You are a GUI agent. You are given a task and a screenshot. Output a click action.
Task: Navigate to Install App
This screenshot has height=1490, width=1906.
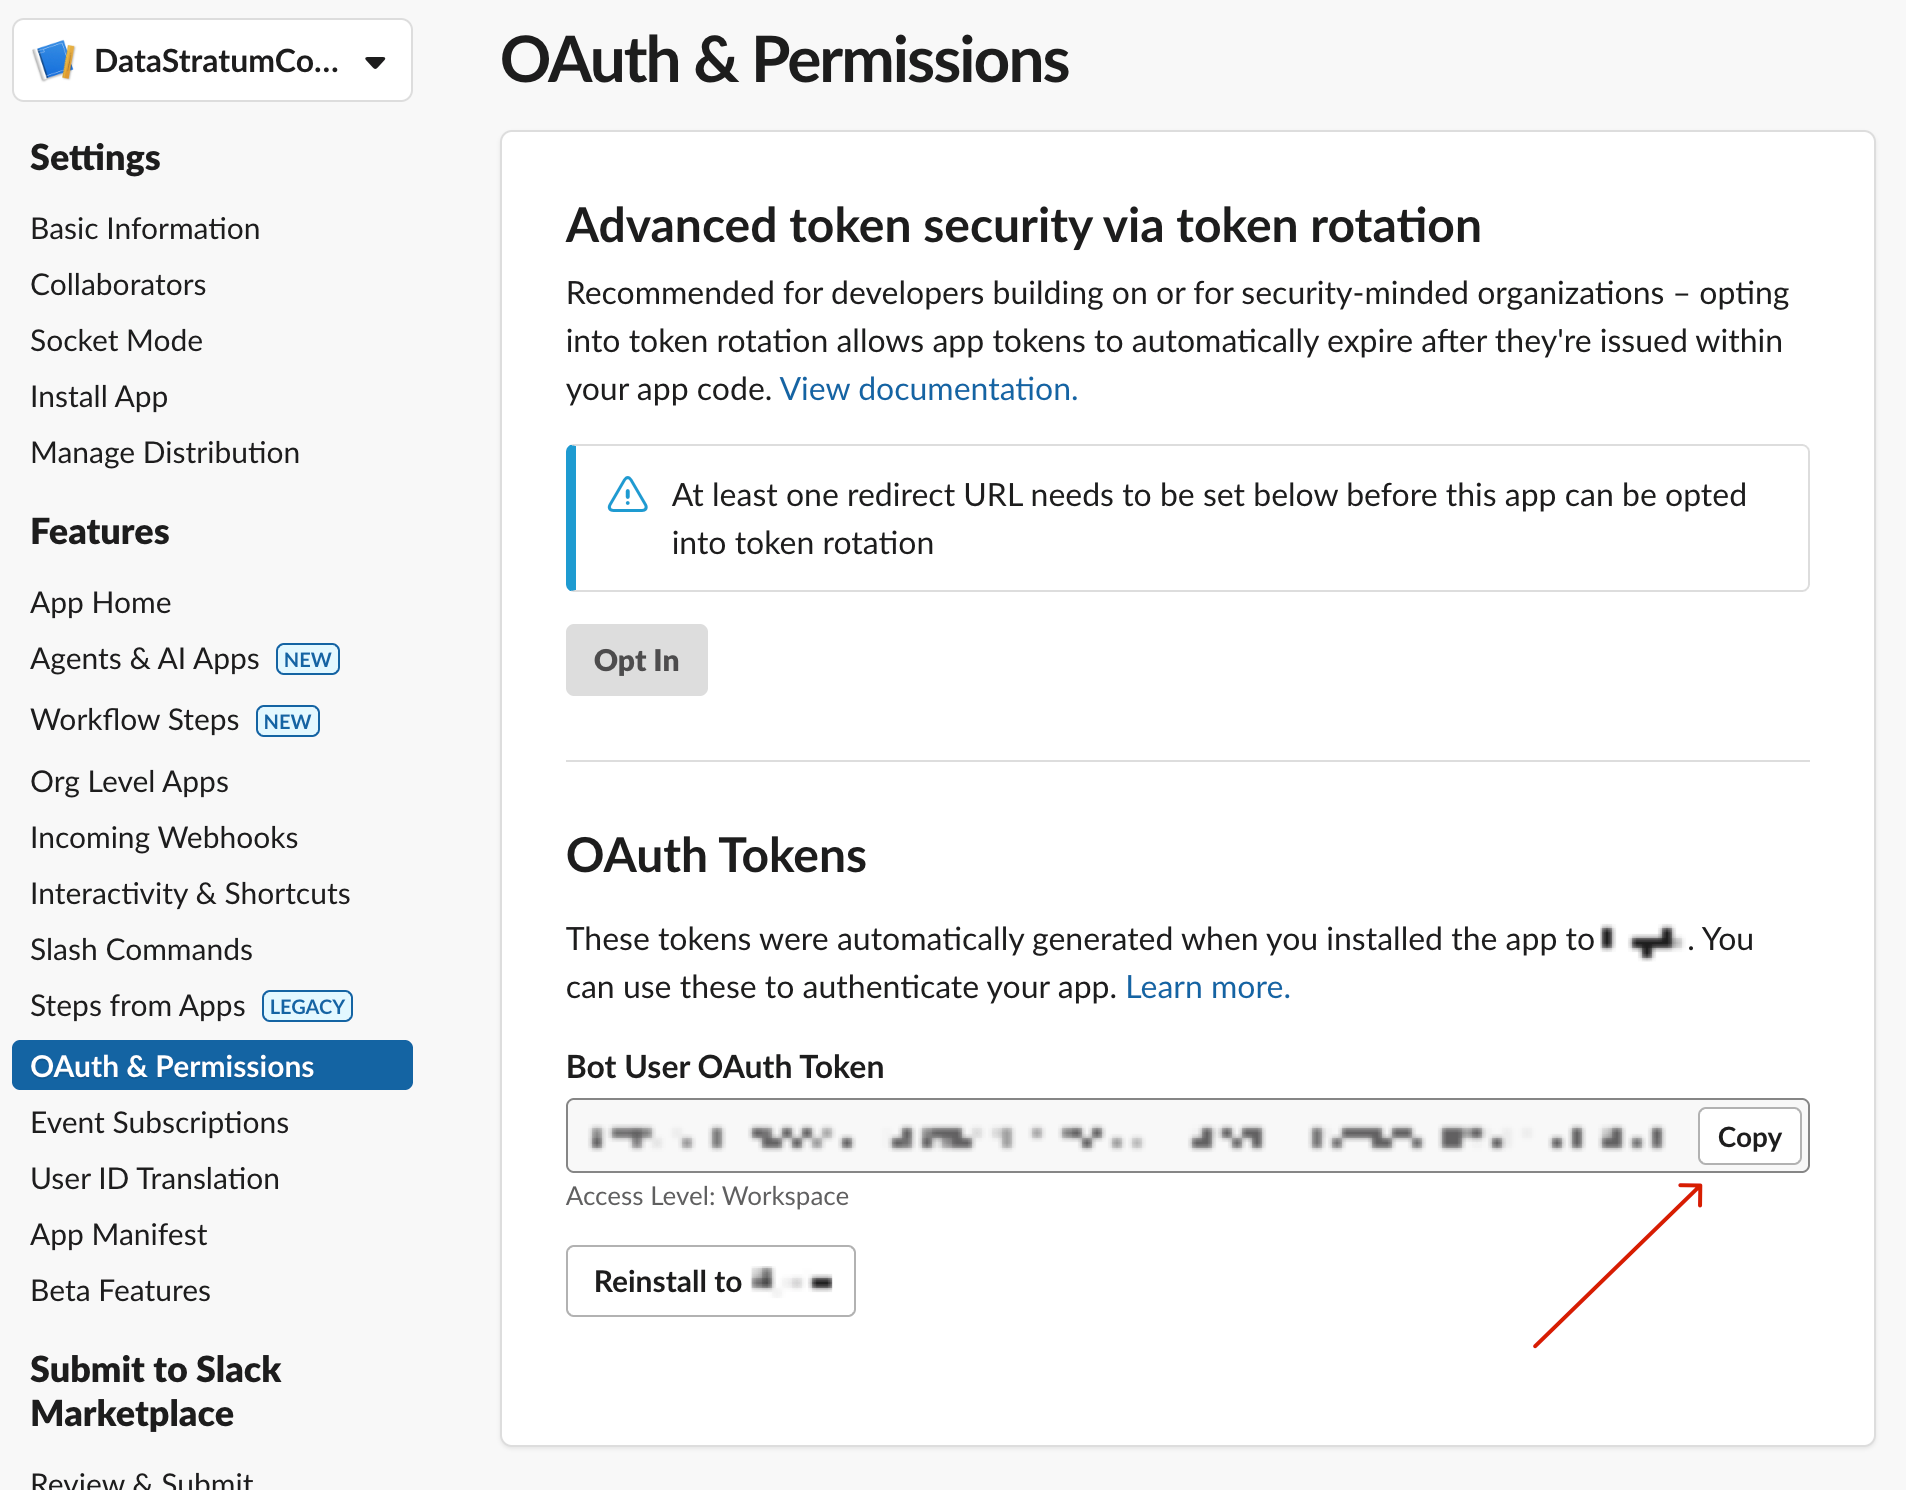(x=99, y=397)
